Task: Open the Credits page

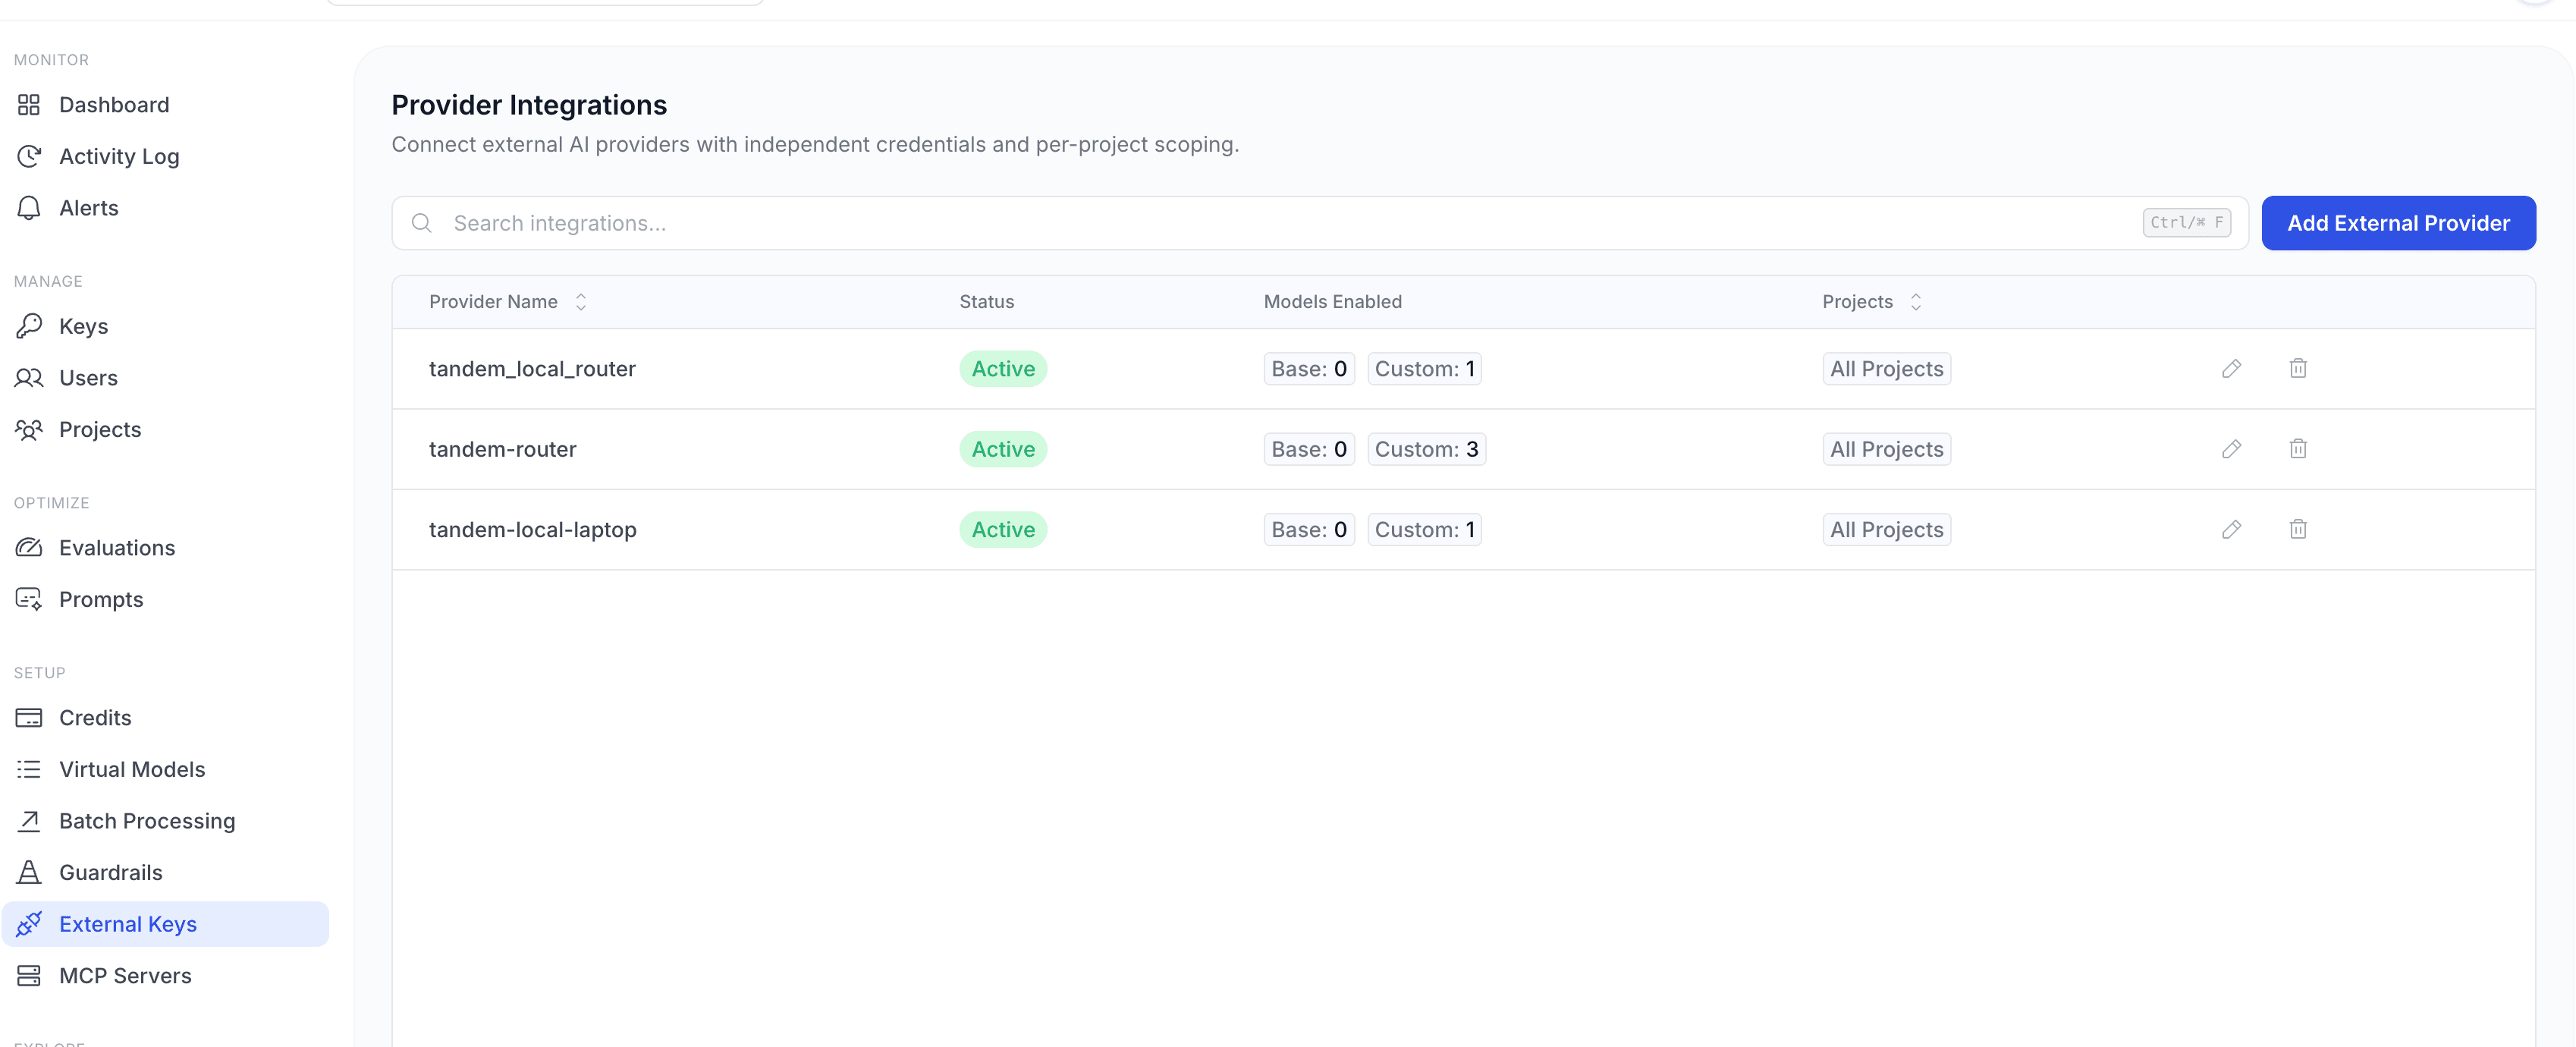Action: [165, 718]
